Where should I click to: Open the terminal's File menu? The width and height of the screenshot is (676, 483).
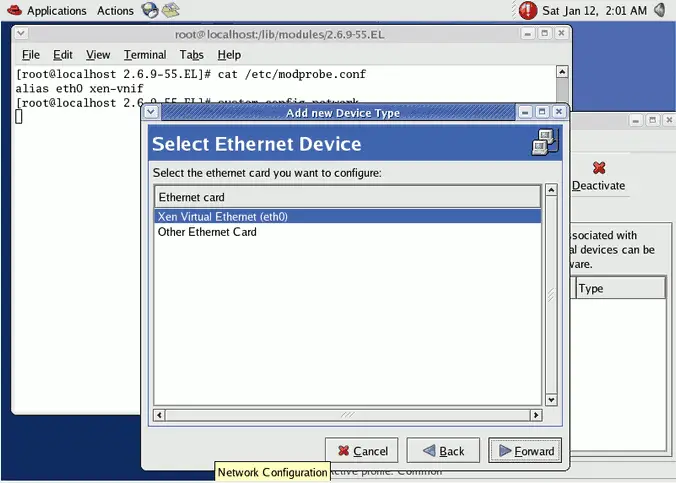coord(30,55)
